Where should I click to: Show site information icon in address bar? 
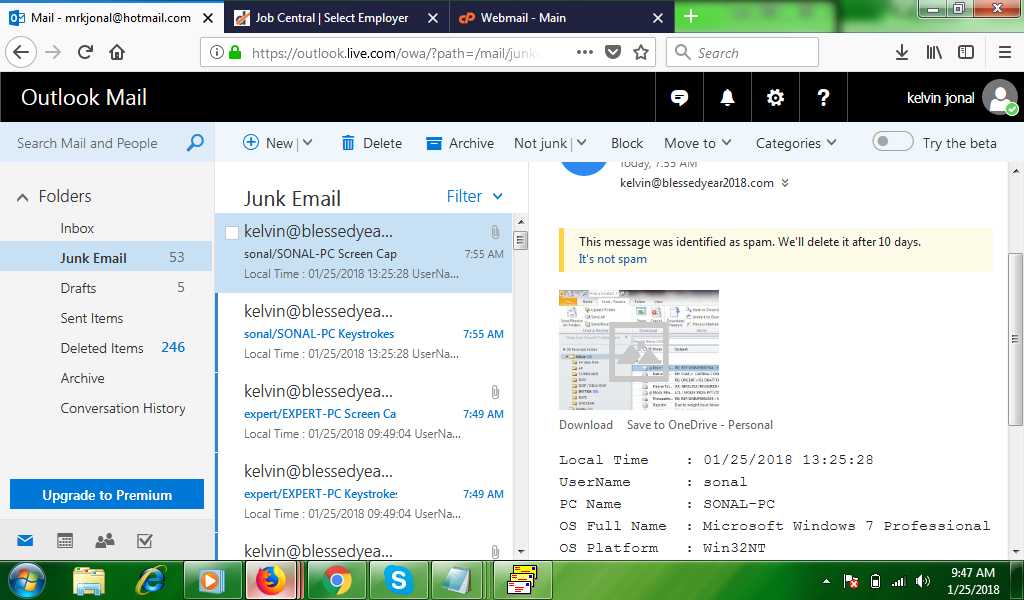[216, 52]
